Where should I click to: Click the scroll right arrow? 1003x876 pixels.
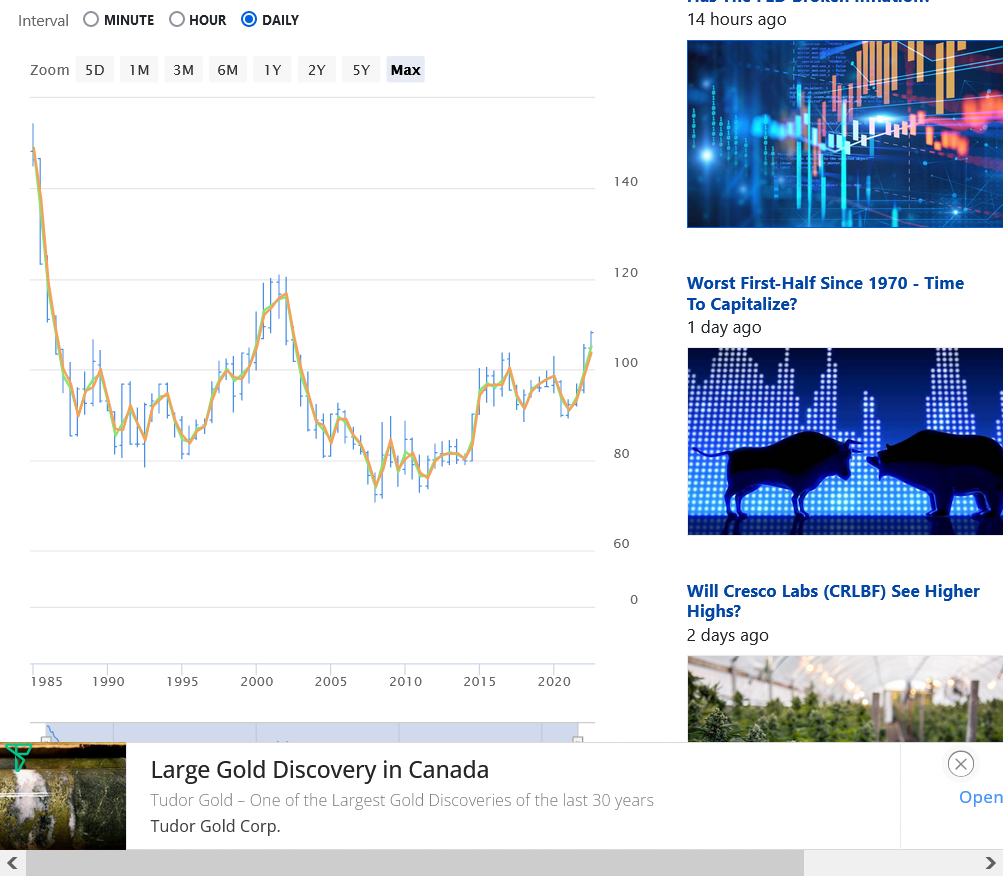pos(990,863)
